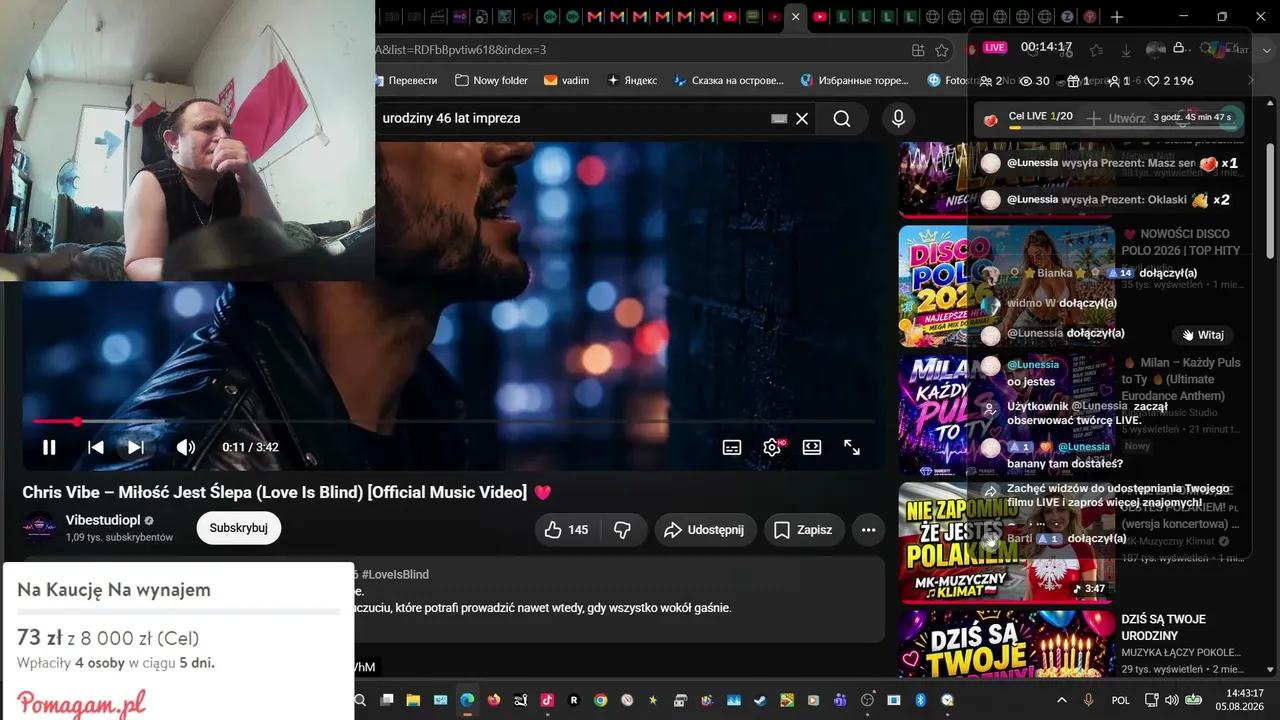Open the more actions three-dot menu
The image size is (1280, 720).
tap(868, 530)
